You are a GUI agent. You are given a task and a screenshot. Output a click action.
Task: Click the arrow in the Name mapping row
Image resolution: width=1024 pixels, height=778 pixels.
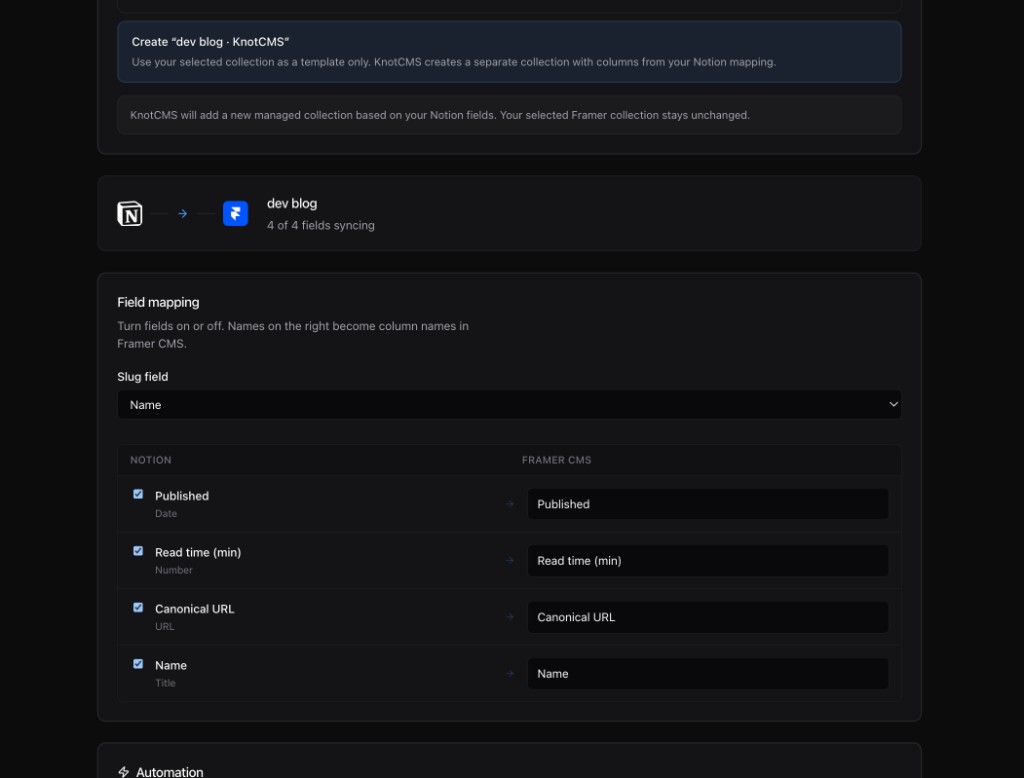[509, 673]
